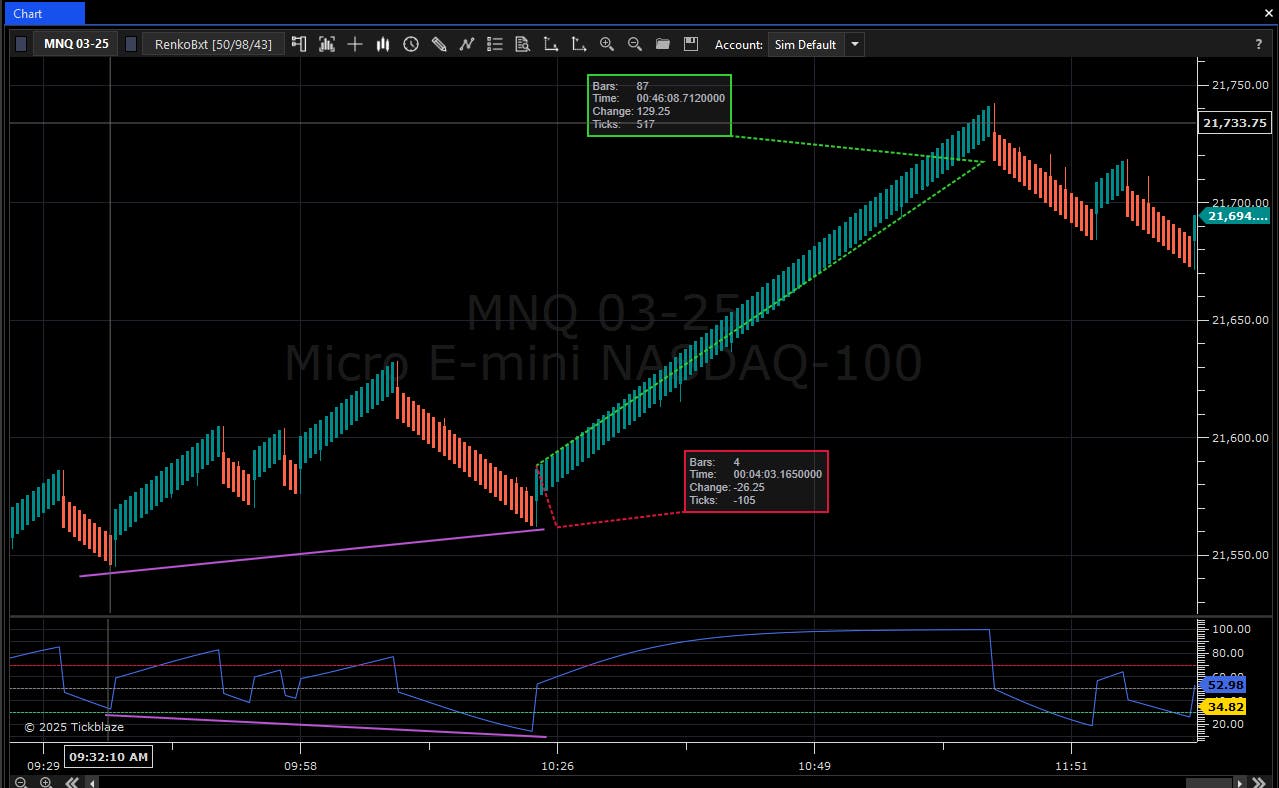Image resolution: width=1279 pixels, height=788 pixels.
Task: Click the teal current price marker 21,694
Action: coord(1233,216)
